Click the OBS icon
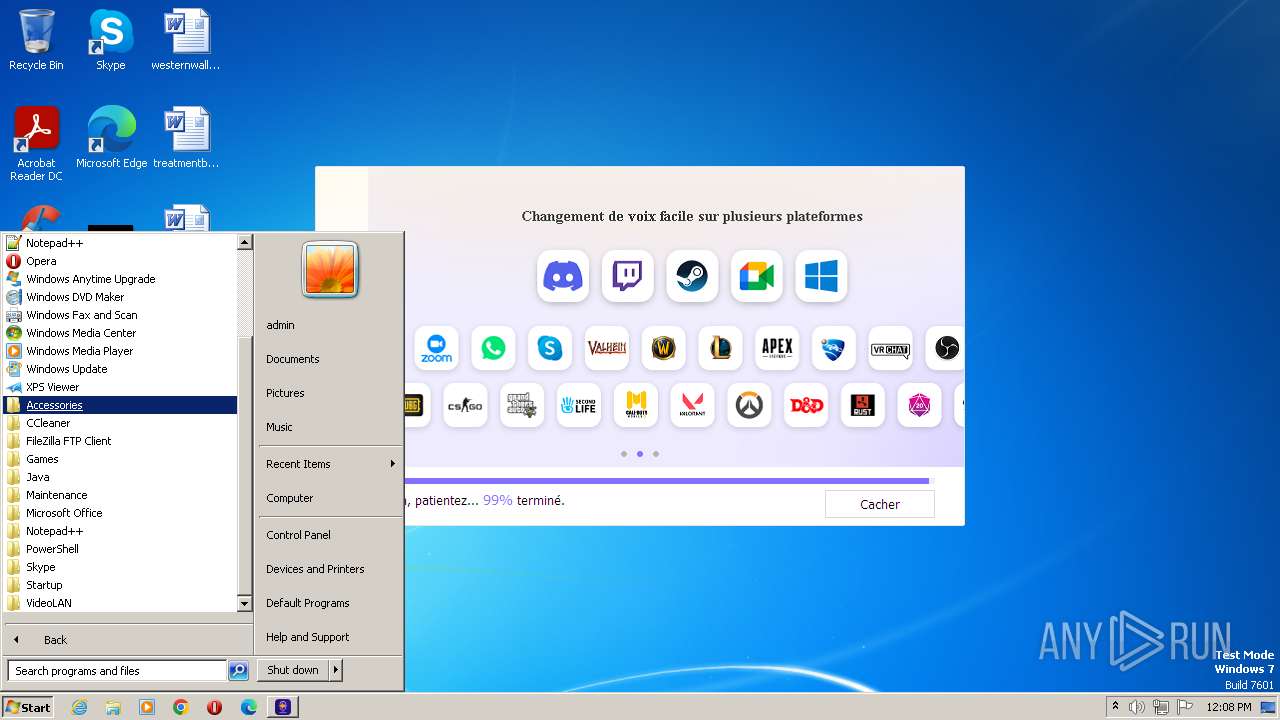The height and width of the screenshot is (720, 1280). [x=945, y=348]
